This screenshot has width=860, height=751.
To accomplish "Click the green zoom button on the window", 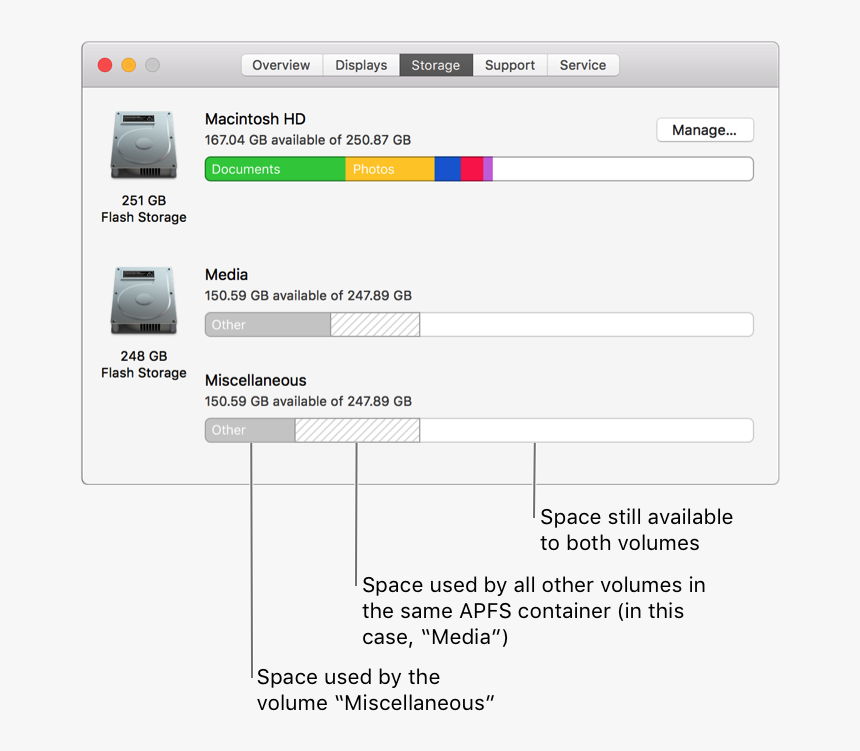I will pos(152,63).
